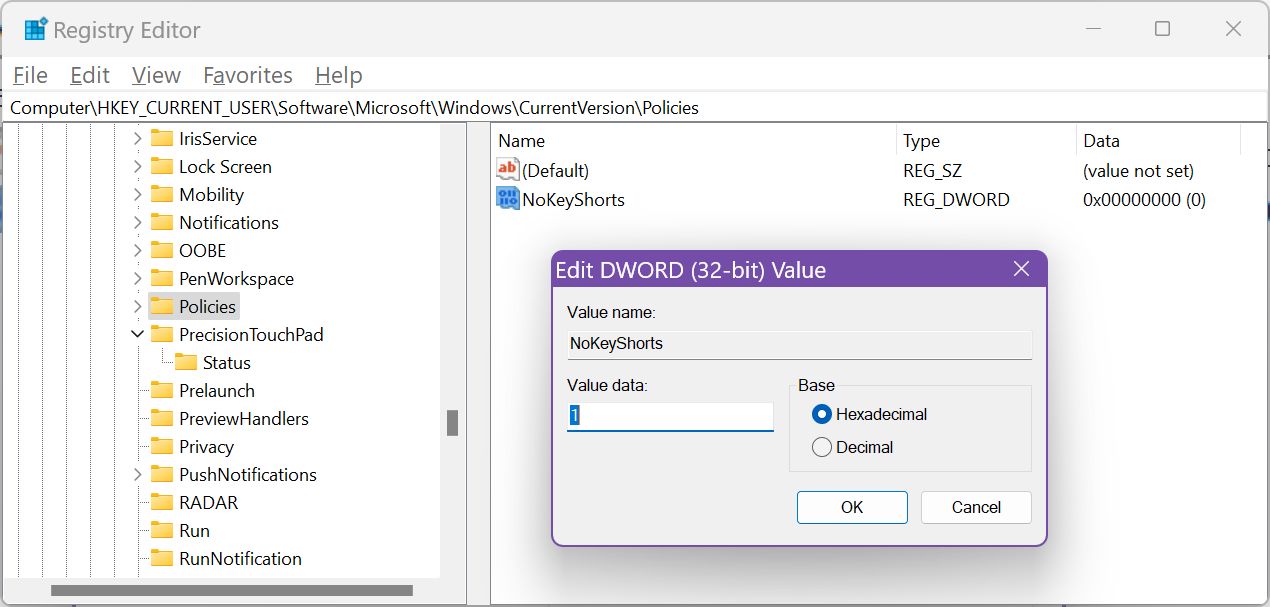Open the Edit menu
This screenshot has height=607, width=1270.
click(x=89, y=75)
